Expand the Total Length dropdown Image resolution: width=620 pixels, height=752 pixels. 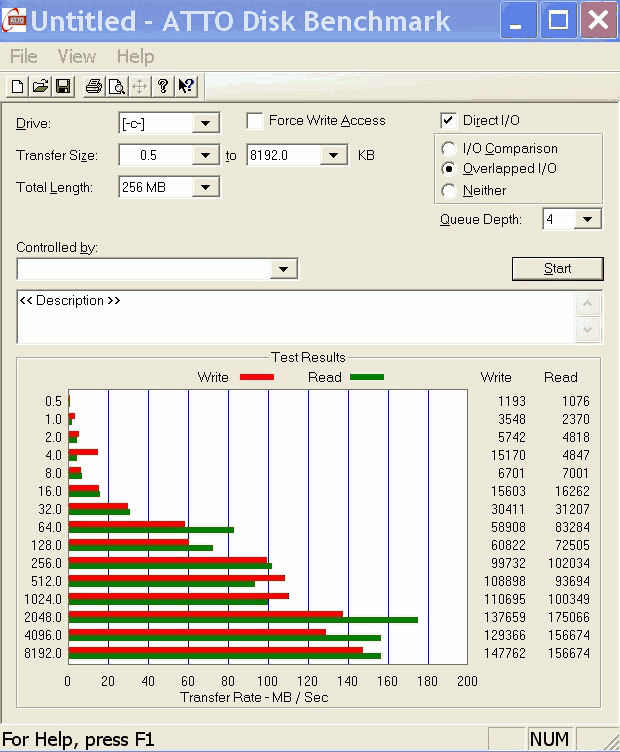coord(205,187)
